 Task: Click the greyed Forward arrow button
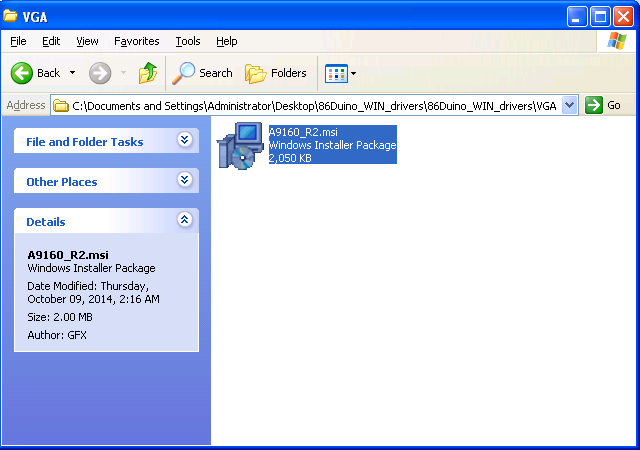click(100, 73)
